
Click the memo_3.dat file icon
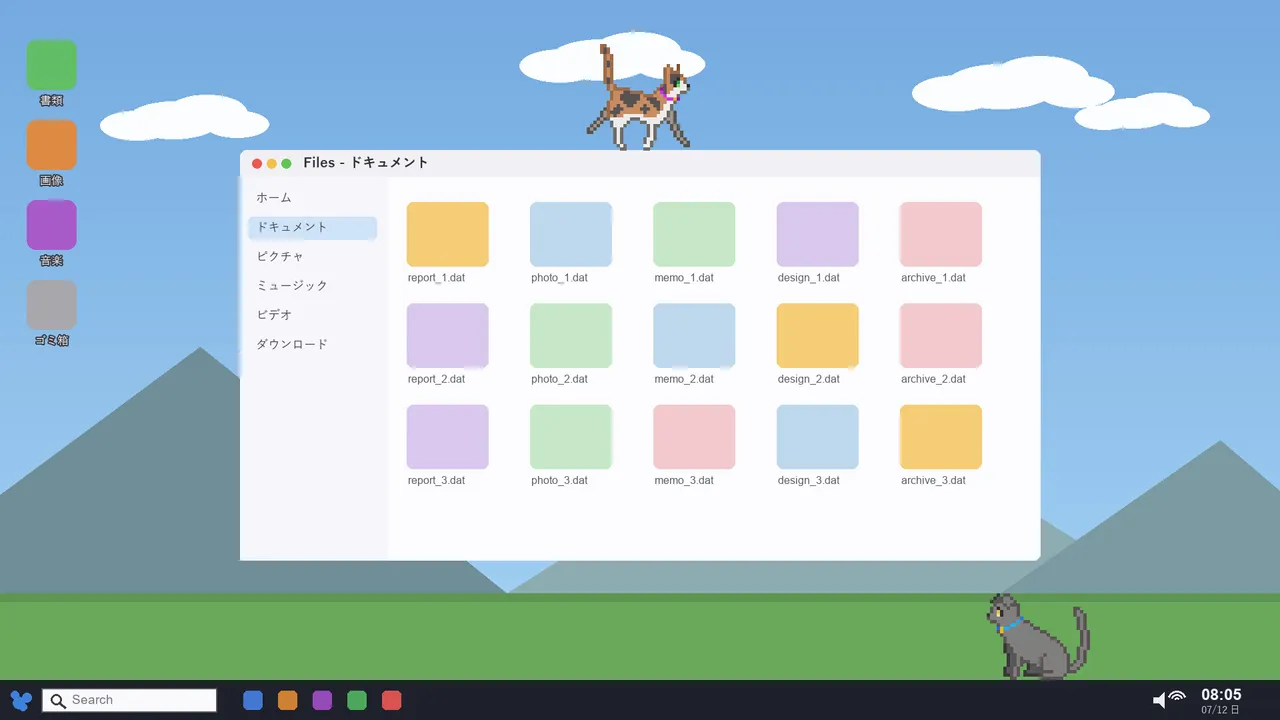pyautogui.click(x=694, y=437)
